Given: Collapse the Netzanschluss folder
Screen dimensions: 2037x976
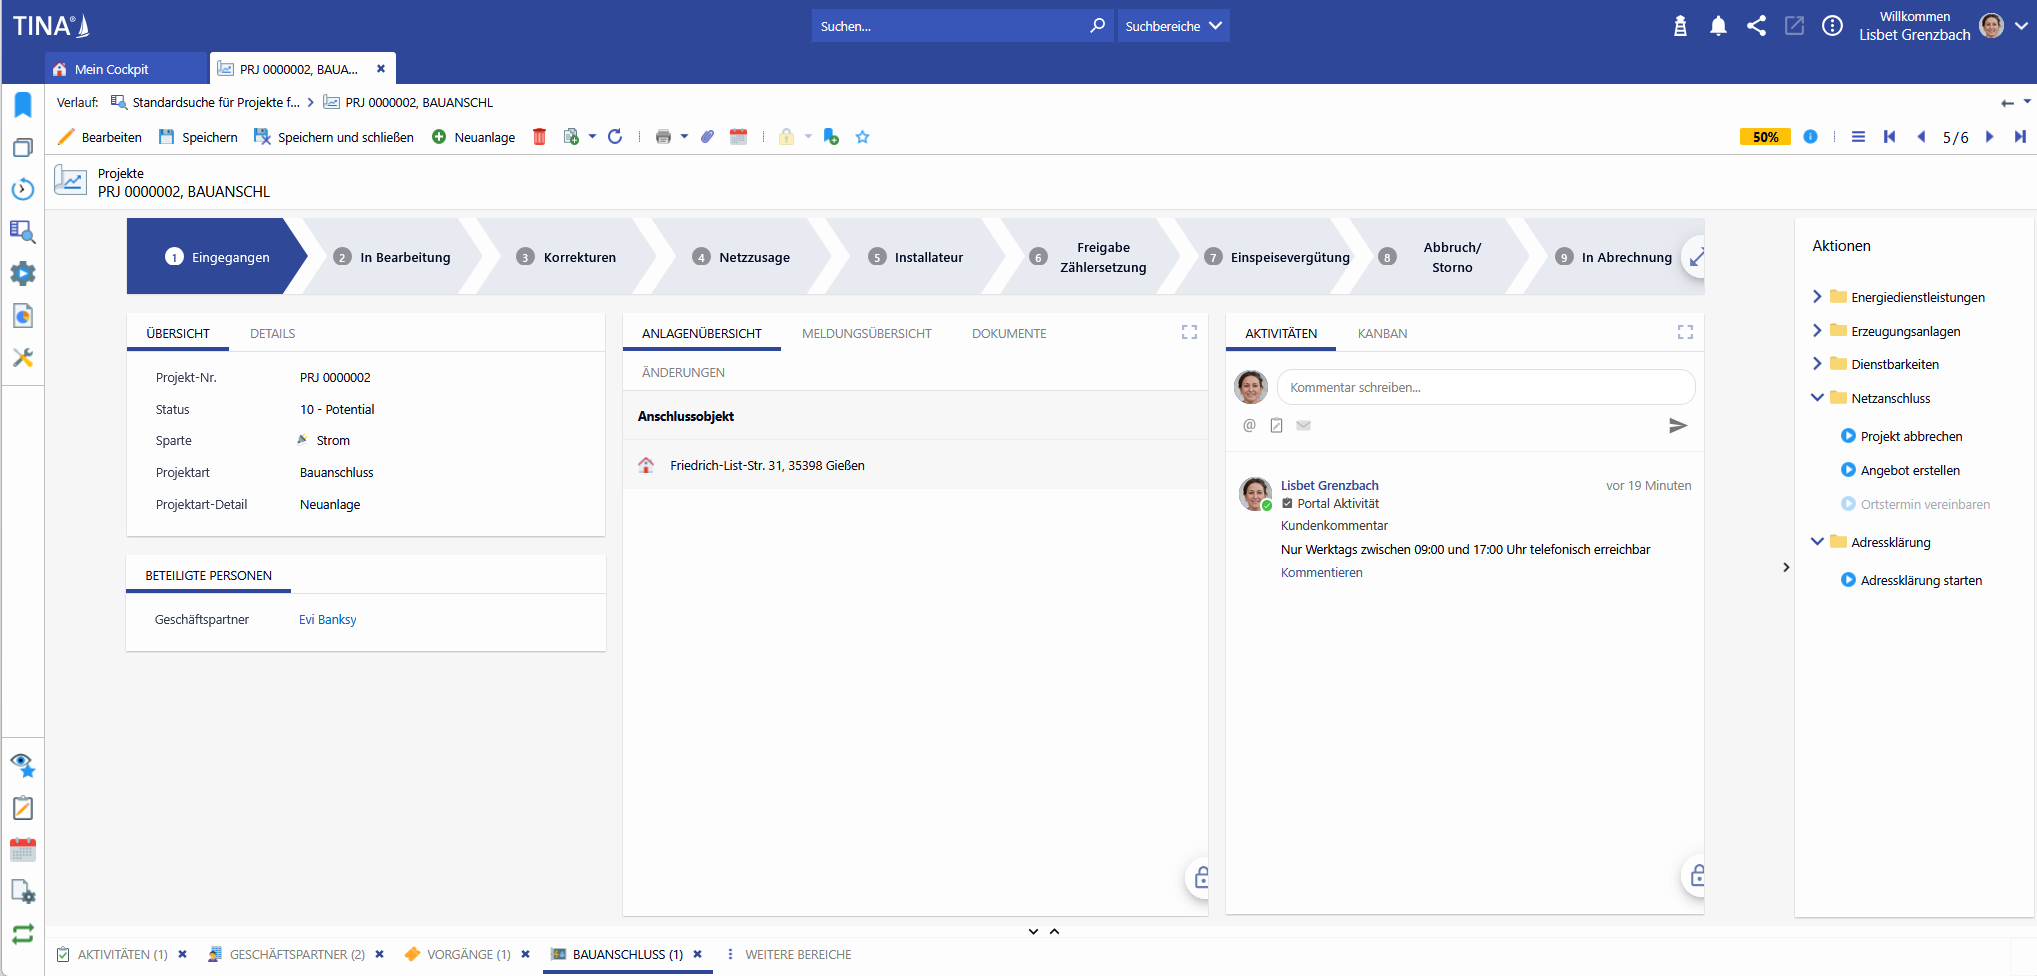Looking at the screenshot, I should pyautogui.click(x=1817, y=398).
